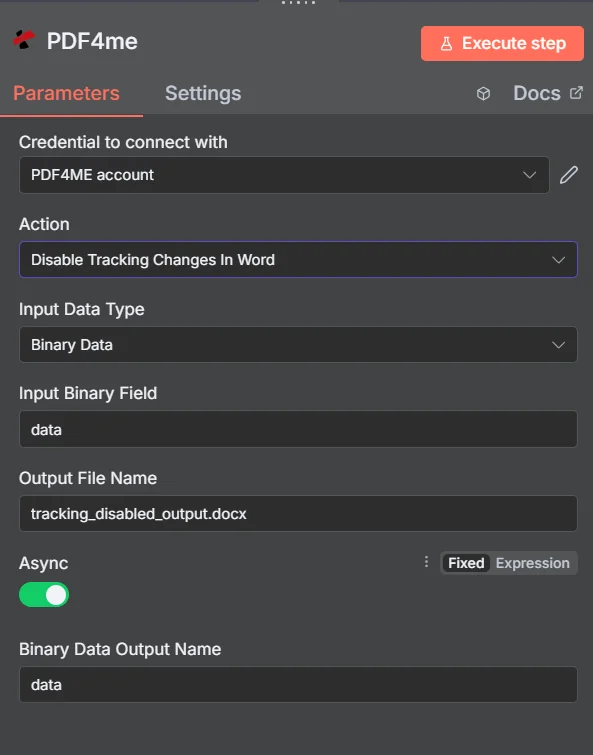Select Fixed mode for Async

click(x=466, y=563)
